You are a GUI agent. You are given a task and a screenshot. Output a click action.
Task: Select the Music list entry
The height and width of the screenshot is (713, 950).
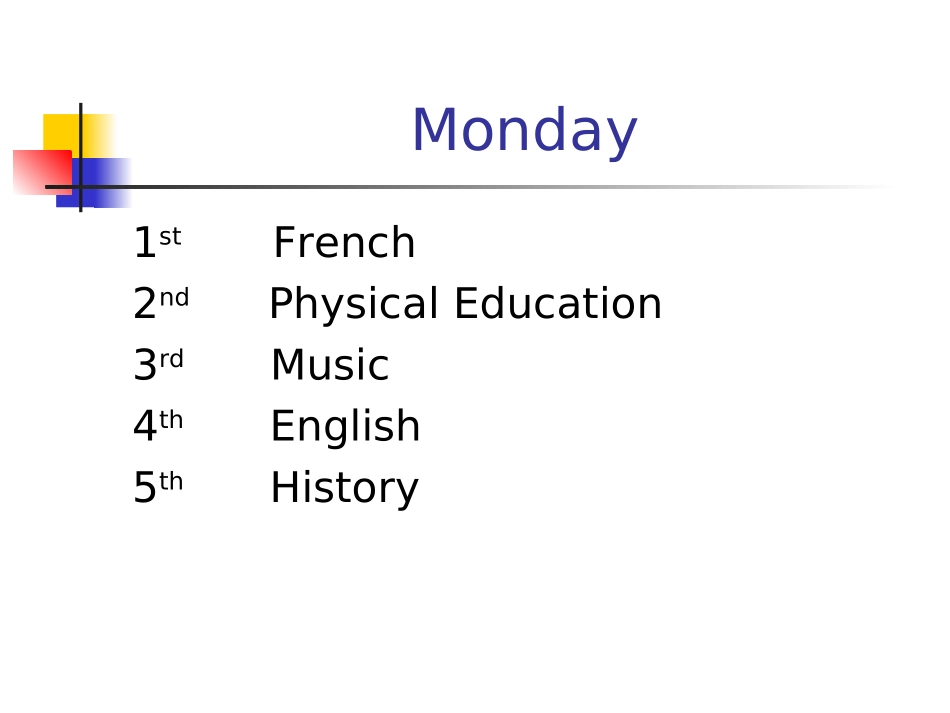click(330, 365)
